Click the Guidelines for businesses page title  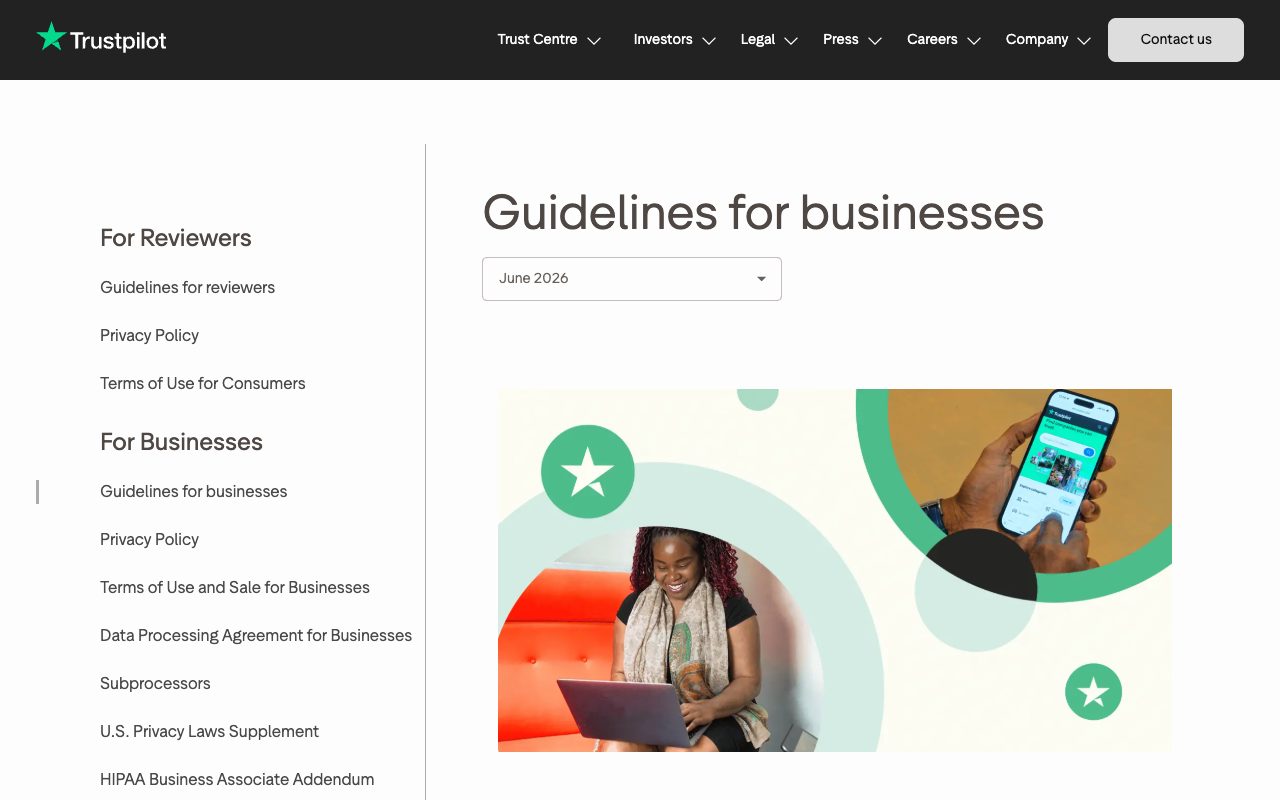(x=763, y=212)
